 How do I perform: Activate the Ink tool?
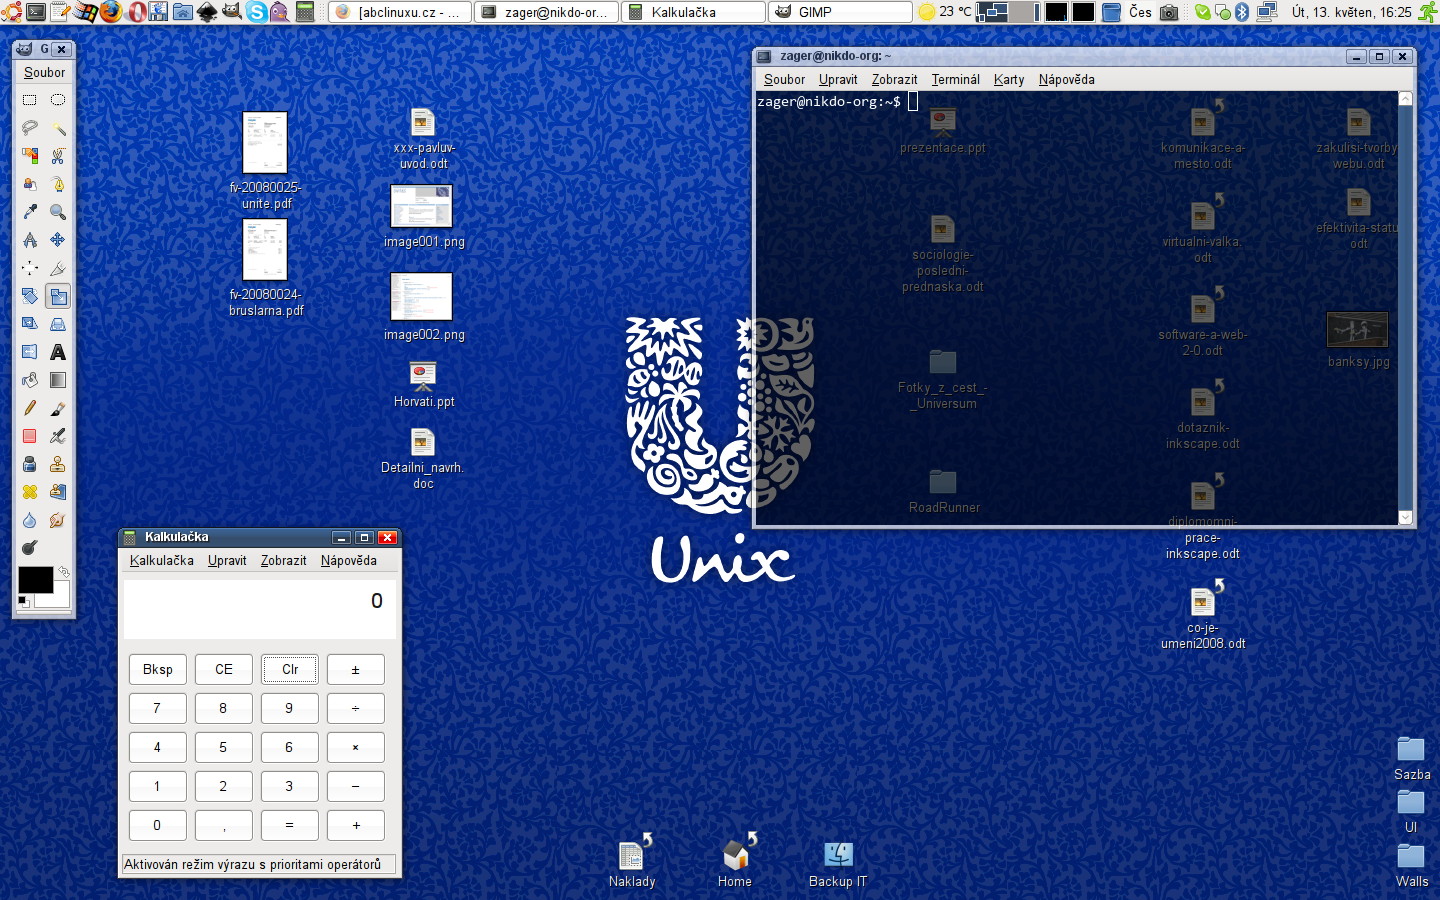(30, 464)
